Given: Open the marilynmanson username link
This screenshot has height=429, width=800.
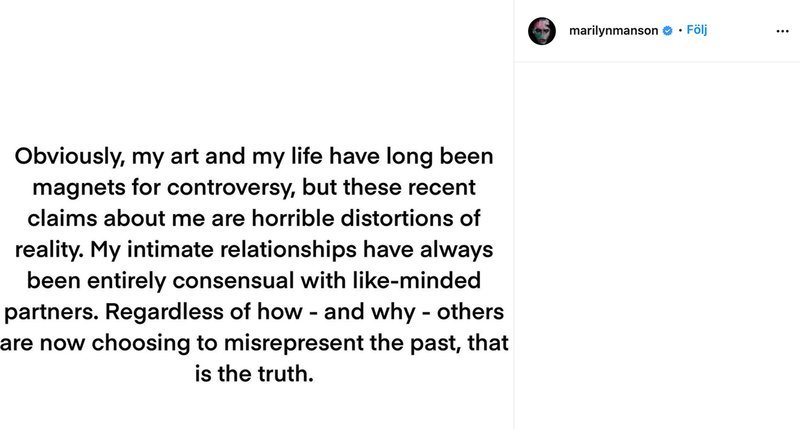Looking at the screenshot, I should pyautogui.click(x=613, y=31).
